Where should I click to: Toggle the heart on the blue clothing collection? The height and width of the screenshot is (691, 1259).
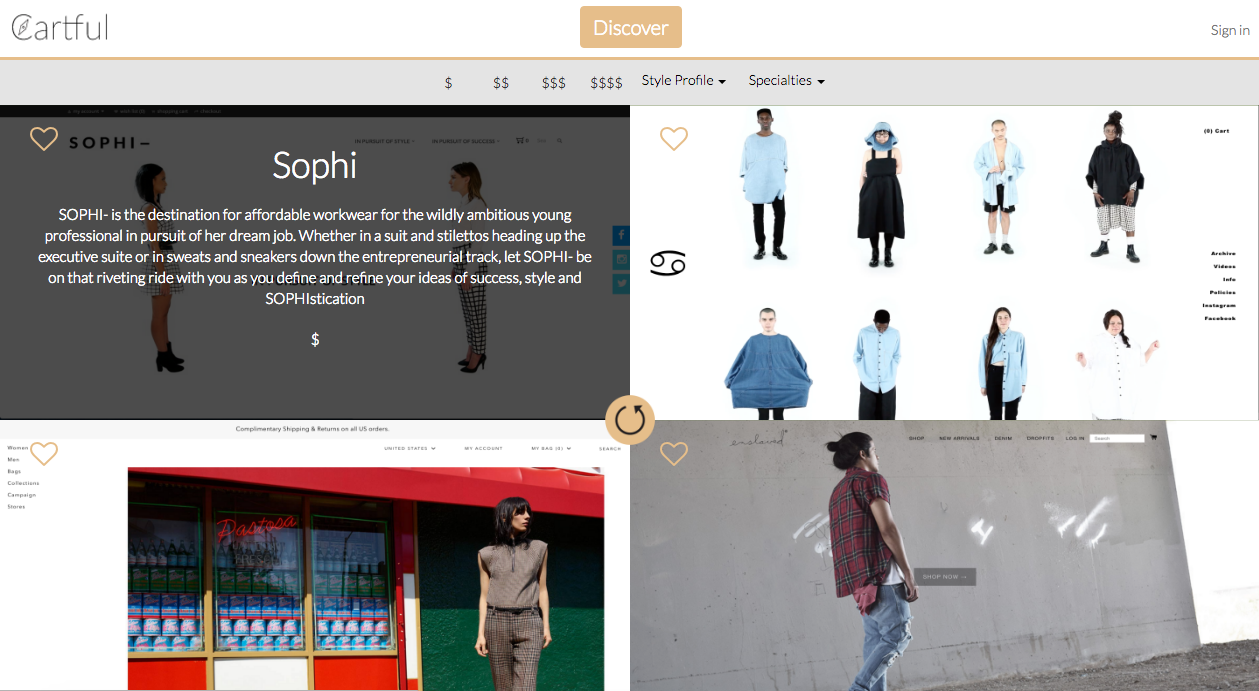(674, 138)
